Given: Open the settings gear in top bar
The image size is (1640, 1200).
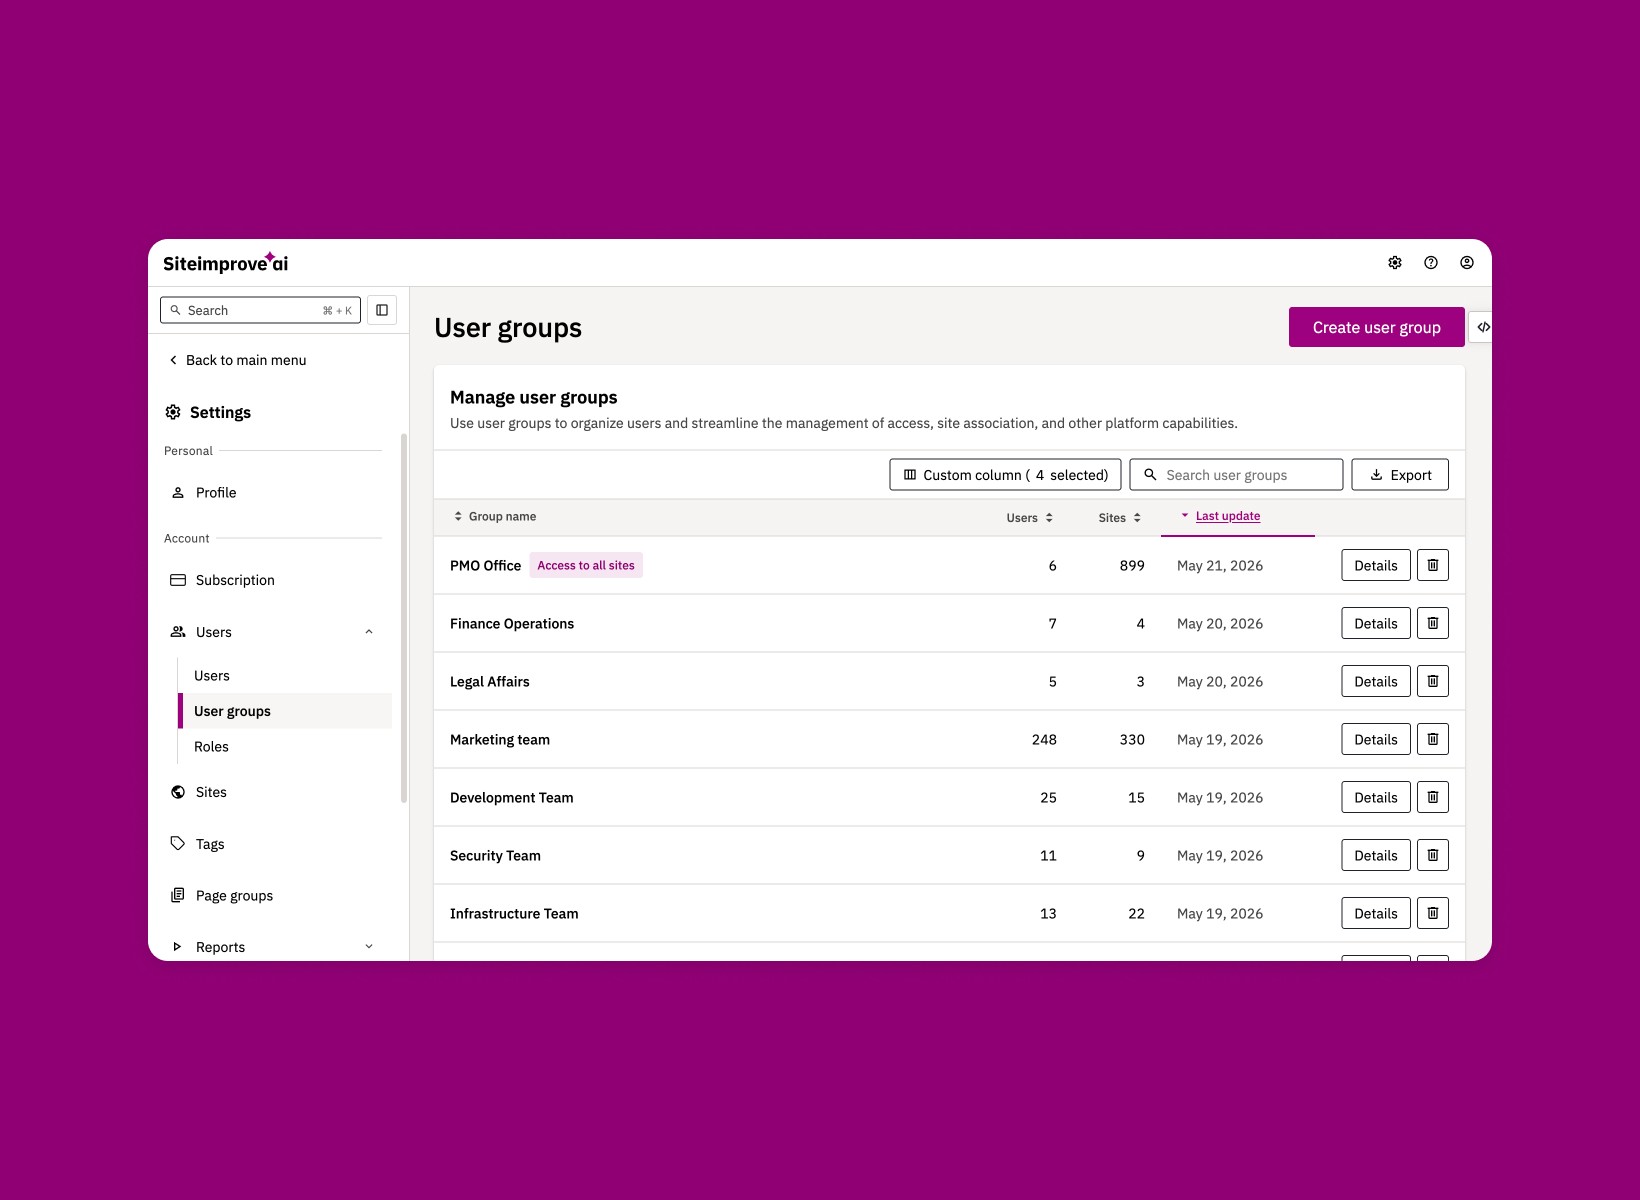Looking at the screenshot, I should pos(1395,263).
